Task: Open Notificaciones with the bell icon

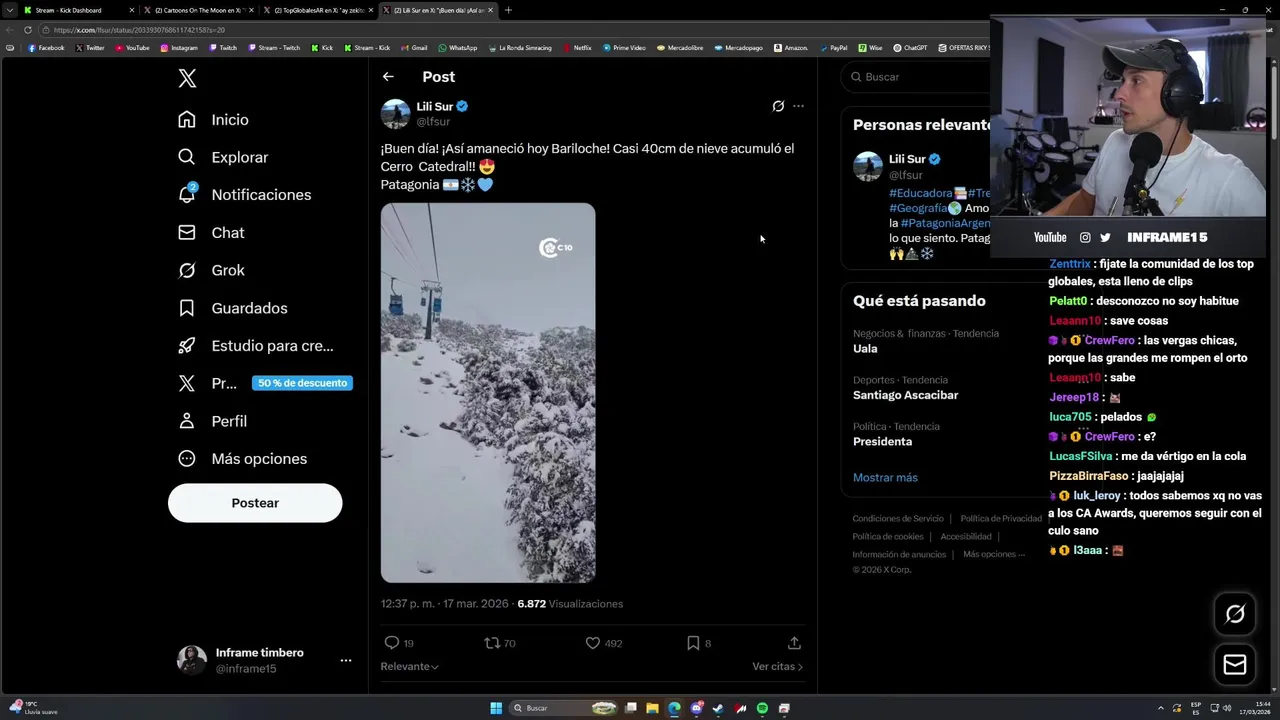Action: click(x=244, y=194)
